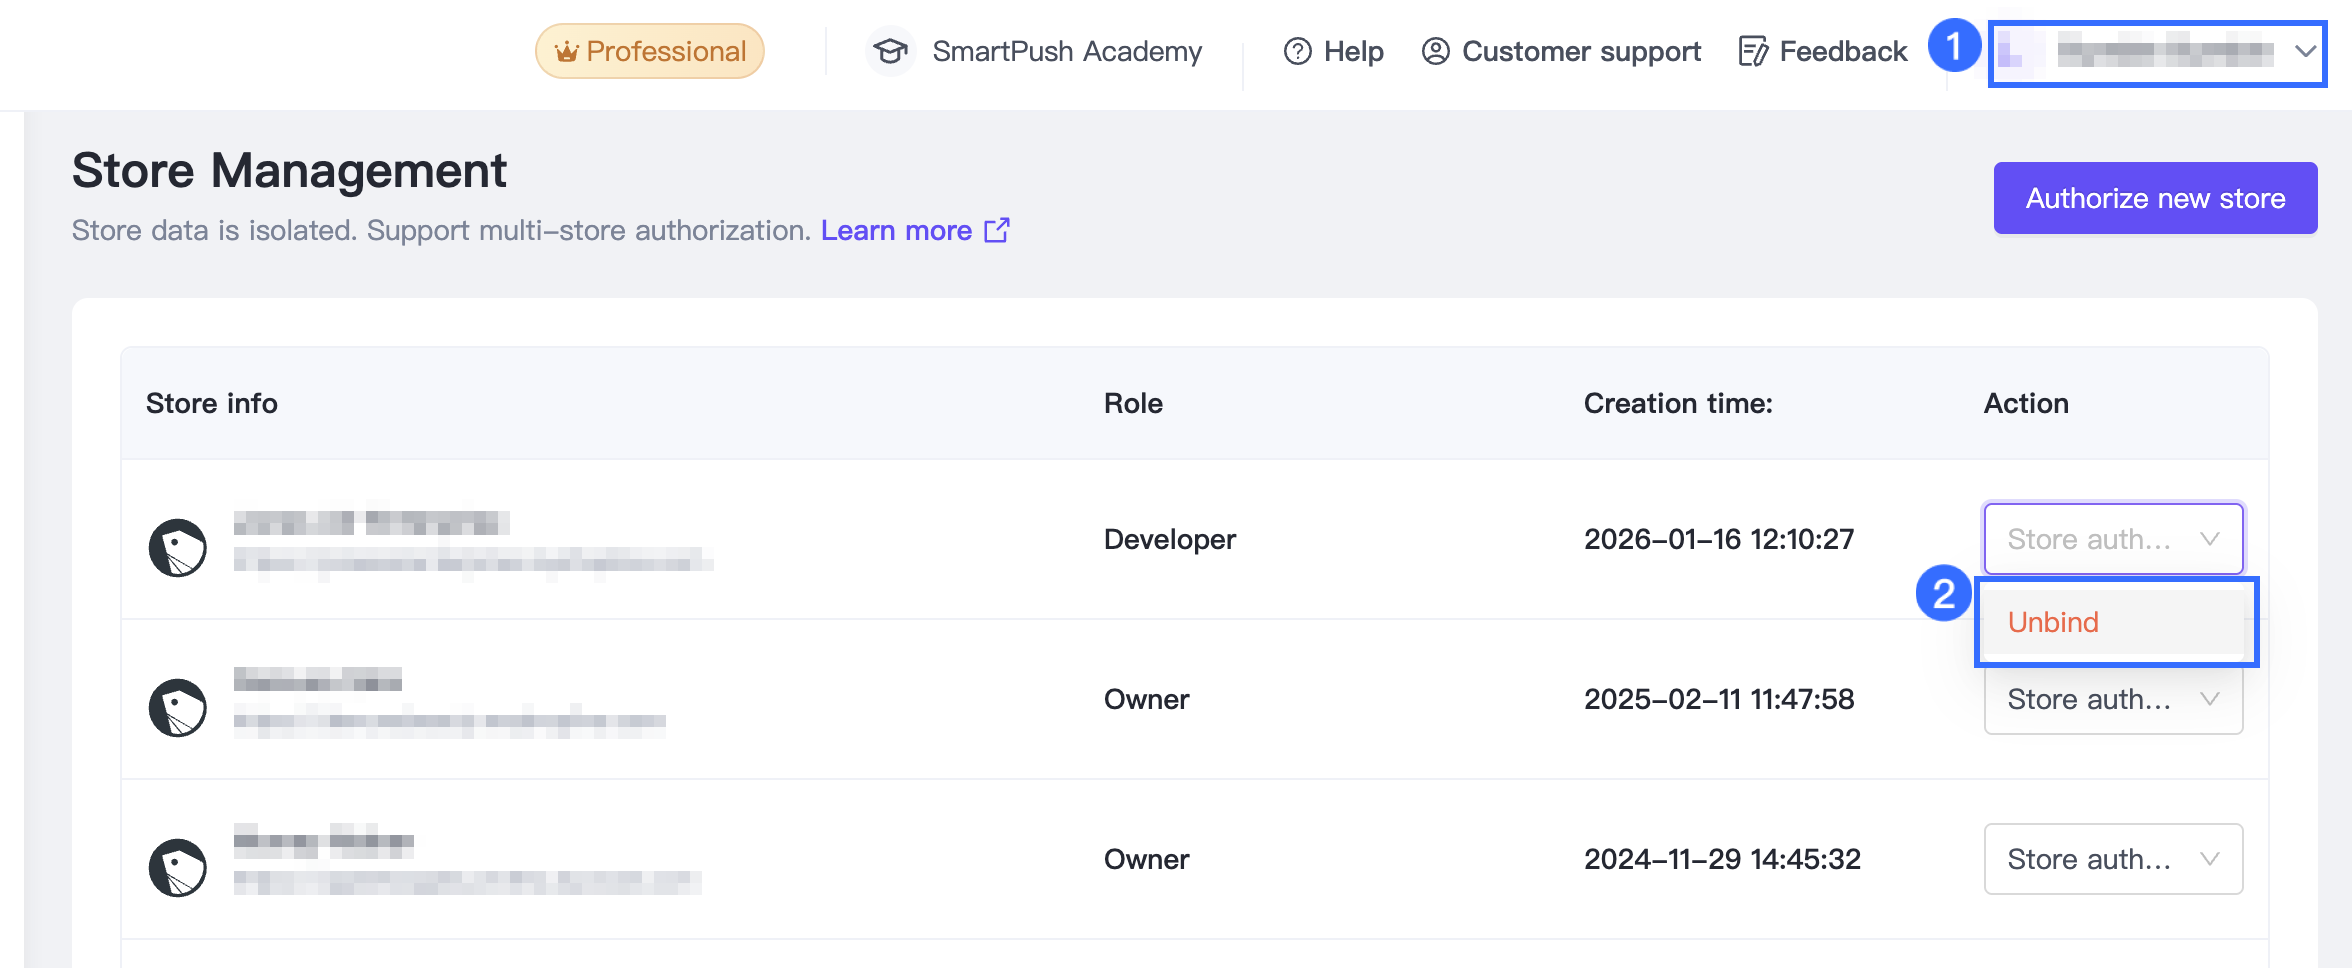
Task: Open the Learn more link
Action: [896, 230]
